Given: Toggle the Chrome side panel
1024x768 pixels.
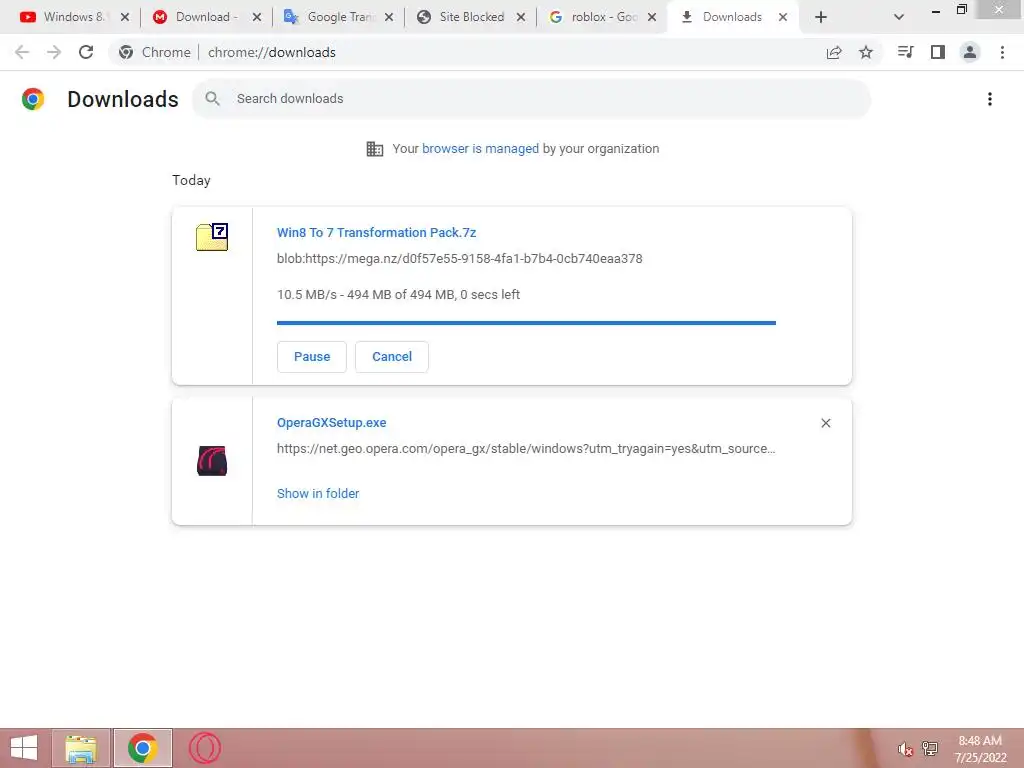Looking at the screenshot, I should click(x=938, y=52).
